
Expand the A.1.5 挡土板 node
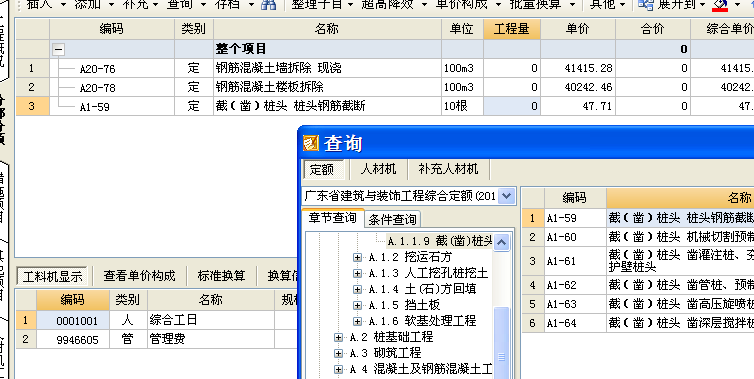[357, 305]
